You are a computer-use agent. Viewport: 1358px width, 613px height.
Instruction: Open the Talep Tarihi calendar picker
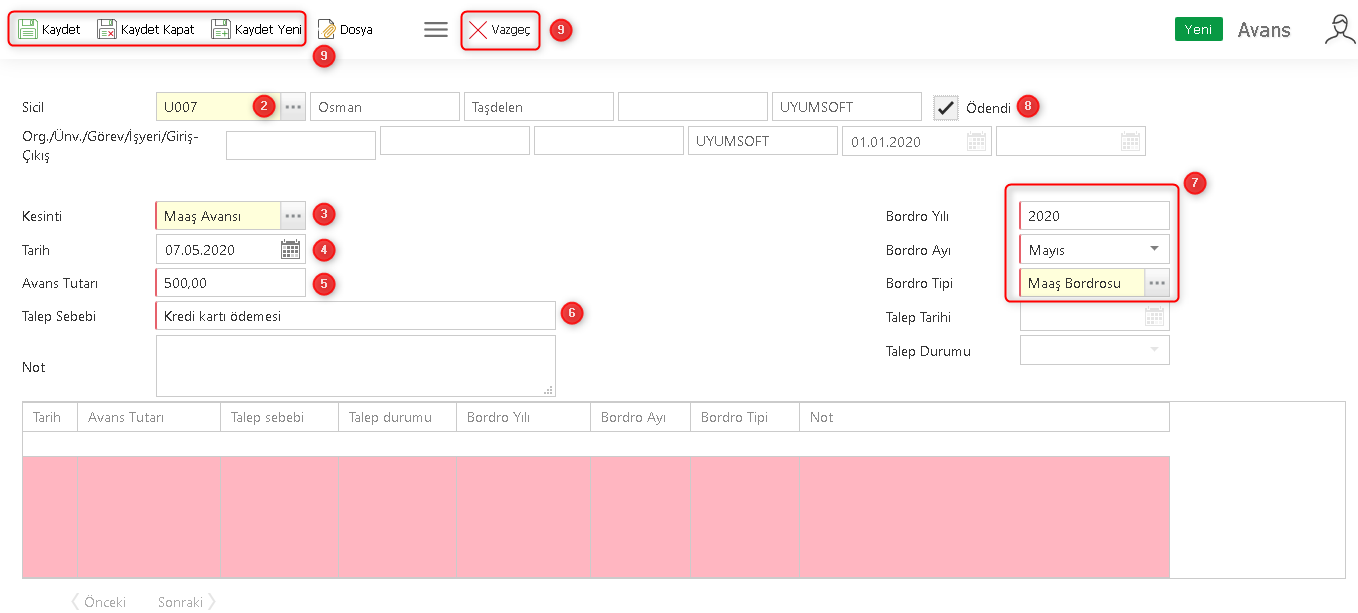tap(1155, 317)
